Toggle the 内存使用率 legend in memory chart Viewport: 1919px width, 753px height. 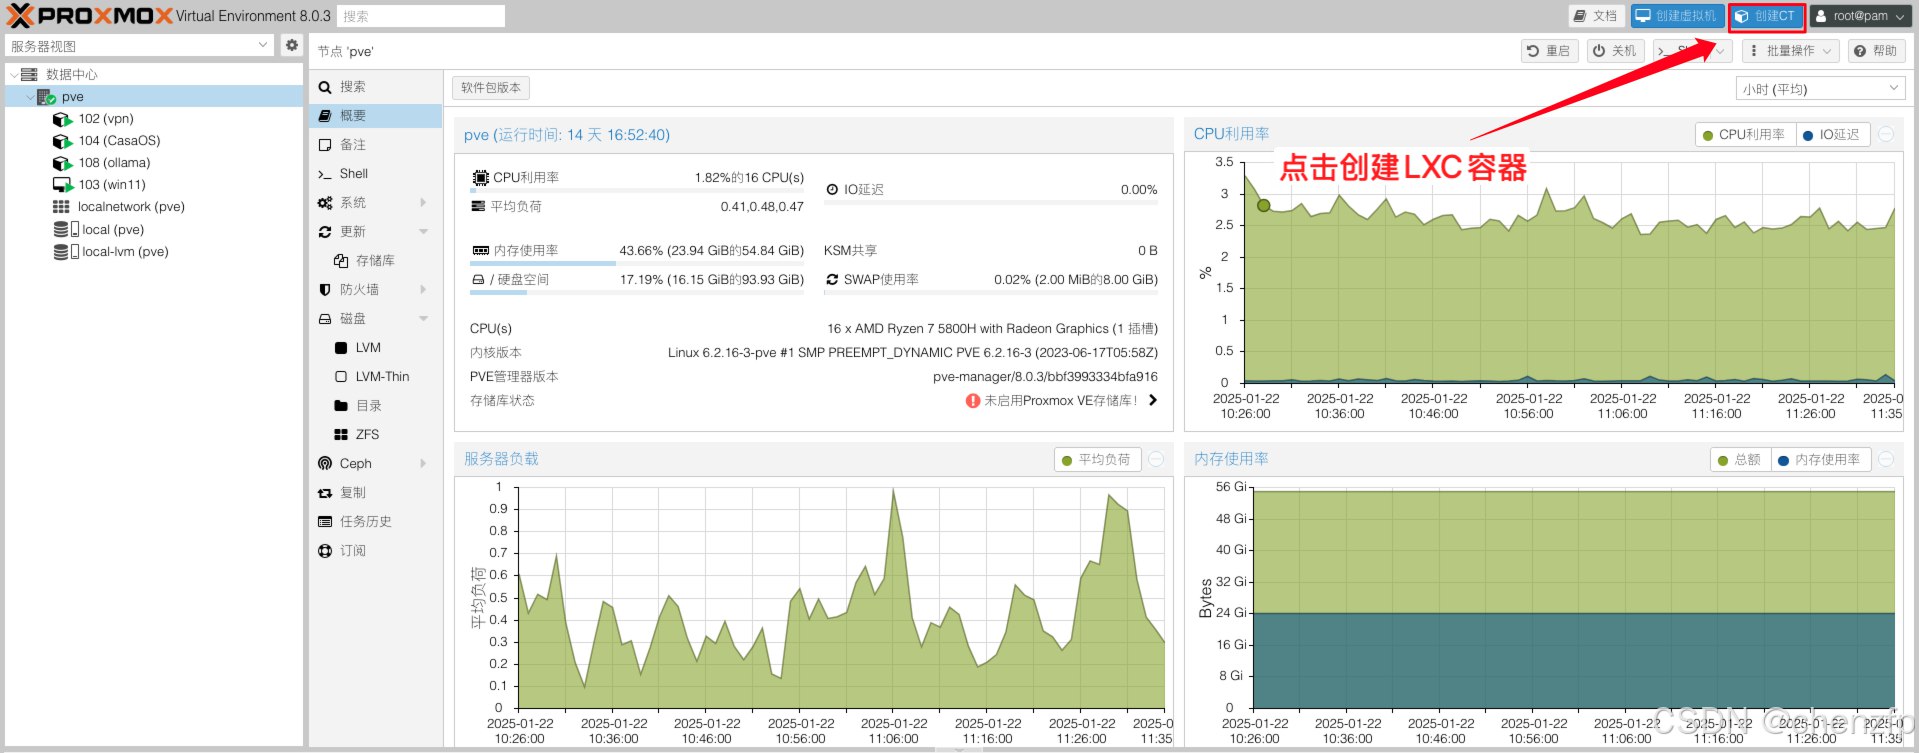click(1820, 460)
